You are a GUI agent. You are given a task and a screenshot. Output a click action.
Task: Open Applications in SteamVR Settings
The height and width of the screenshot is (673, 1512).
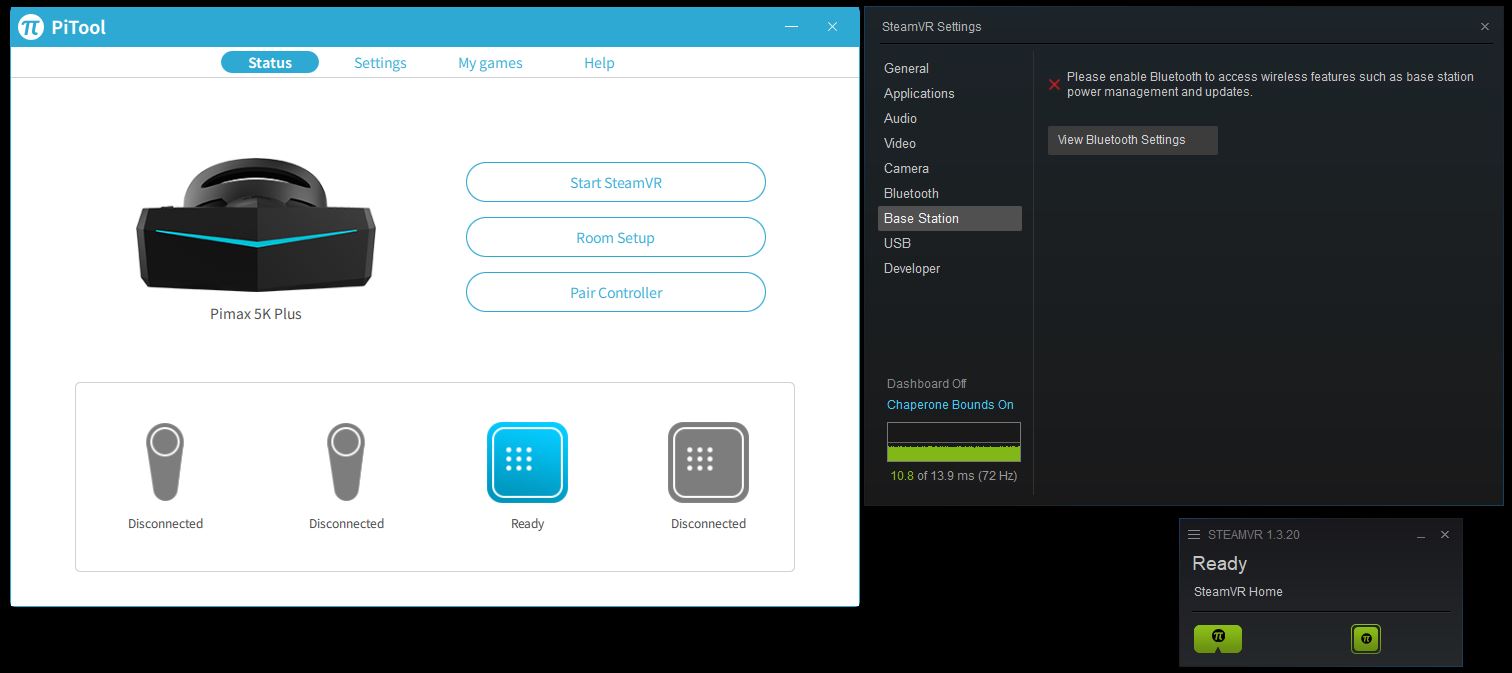pyautogui.click(x=919, y=93)
